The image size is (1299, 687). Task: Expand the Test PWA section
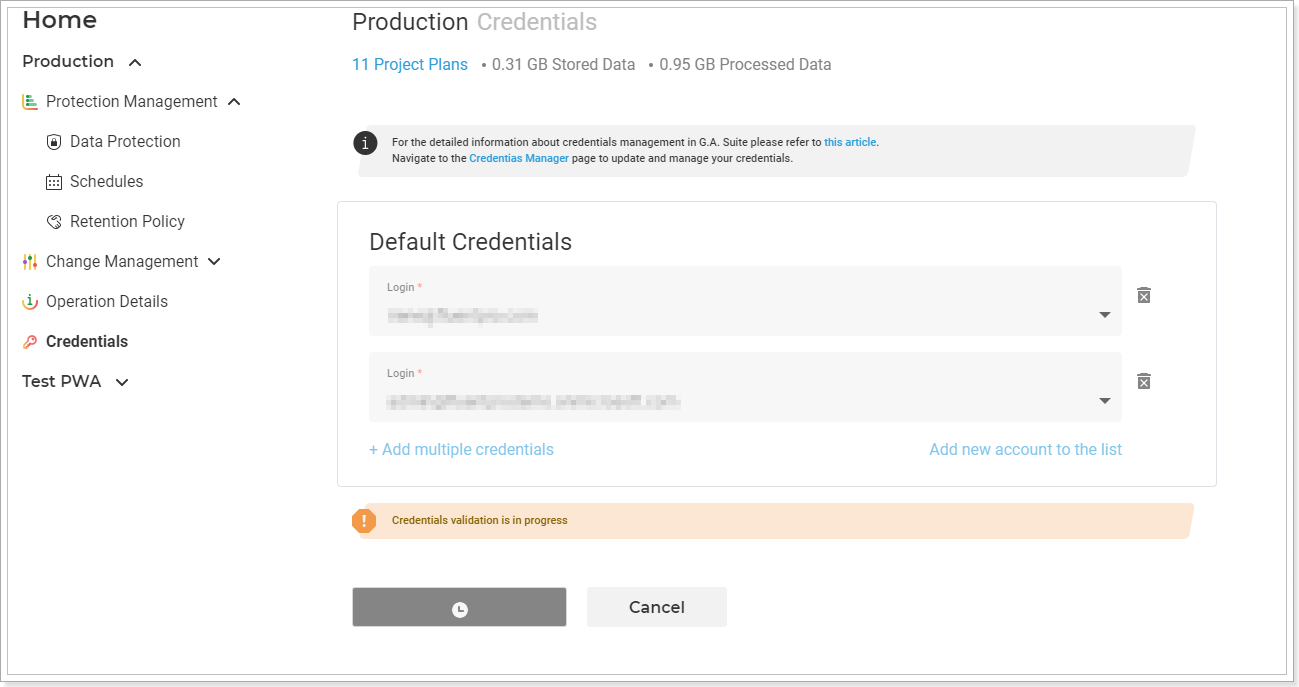point(122,382)
